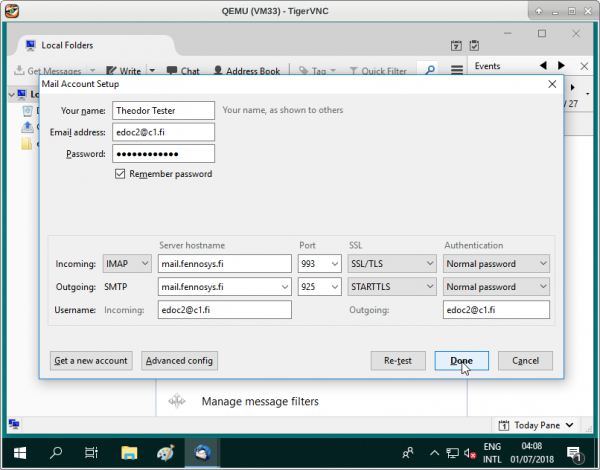Open the Write dropdown arrow
Screen dimensions: 600x470
[152, 71]
